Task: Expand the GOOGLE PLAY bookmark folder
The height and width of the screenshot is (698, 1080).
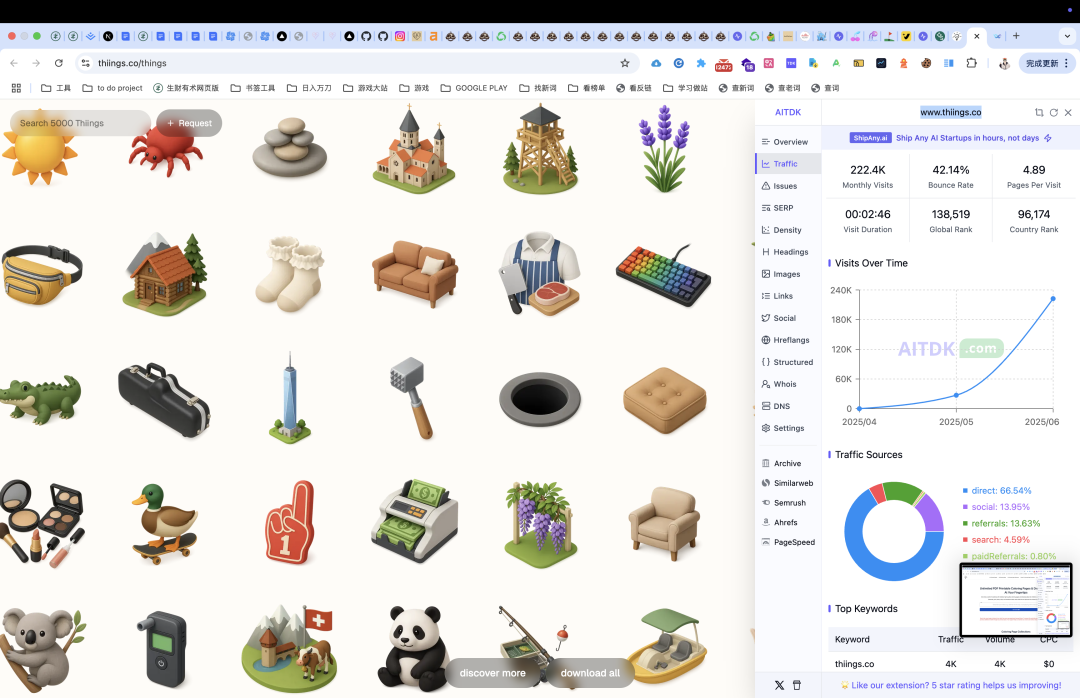Action: (474, 88)
